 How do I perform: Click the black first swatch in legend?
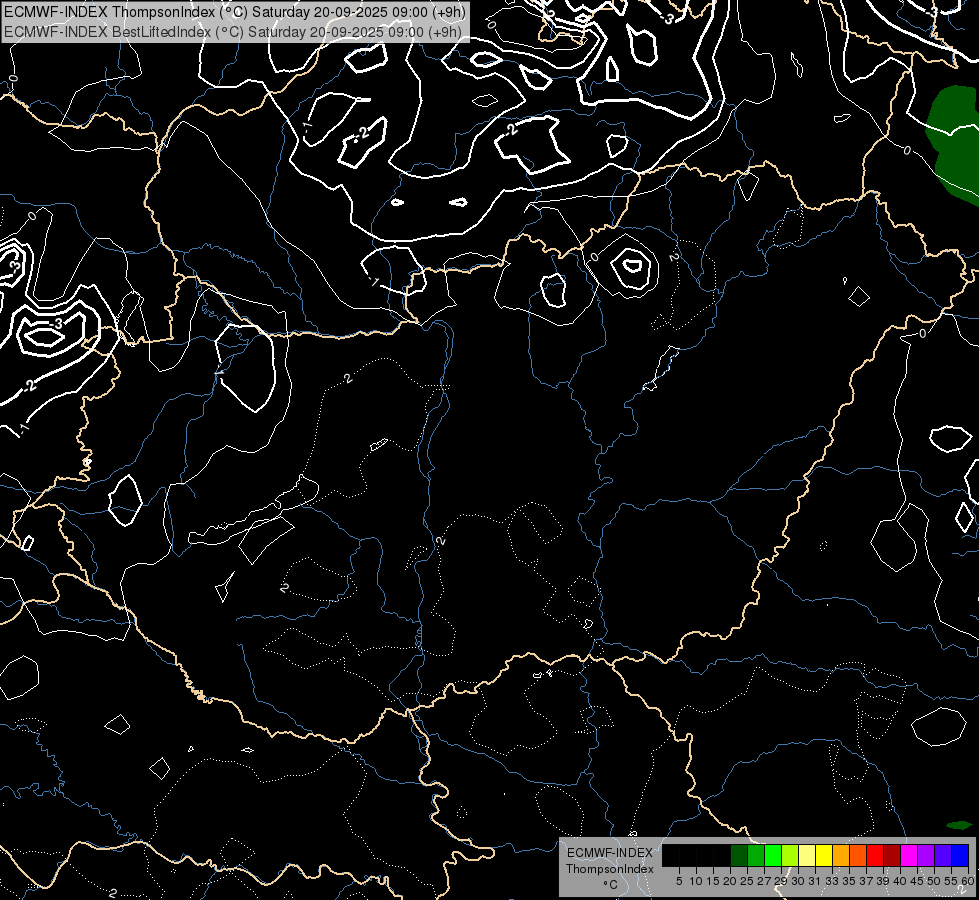670,855
